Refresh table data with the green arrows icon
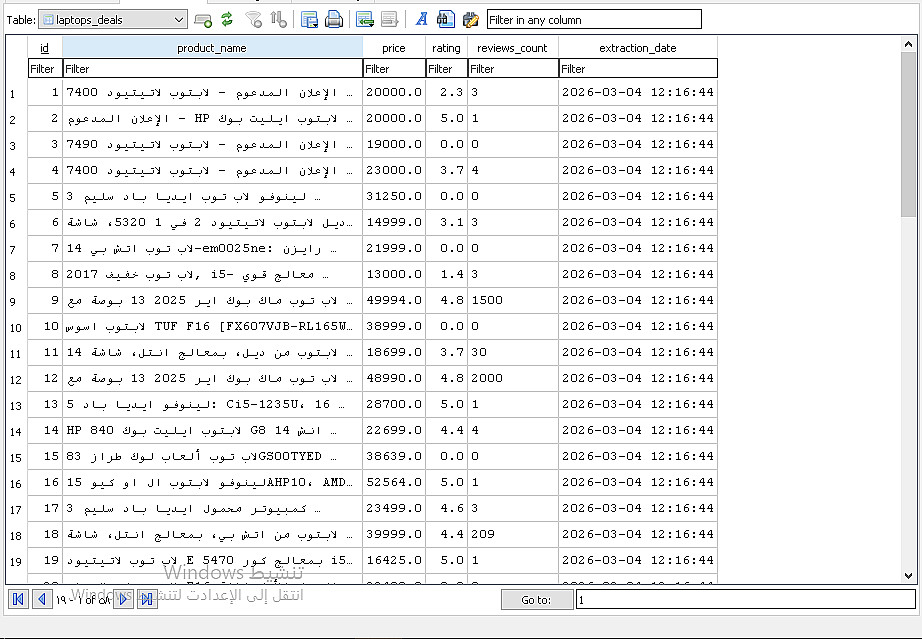 227,19
